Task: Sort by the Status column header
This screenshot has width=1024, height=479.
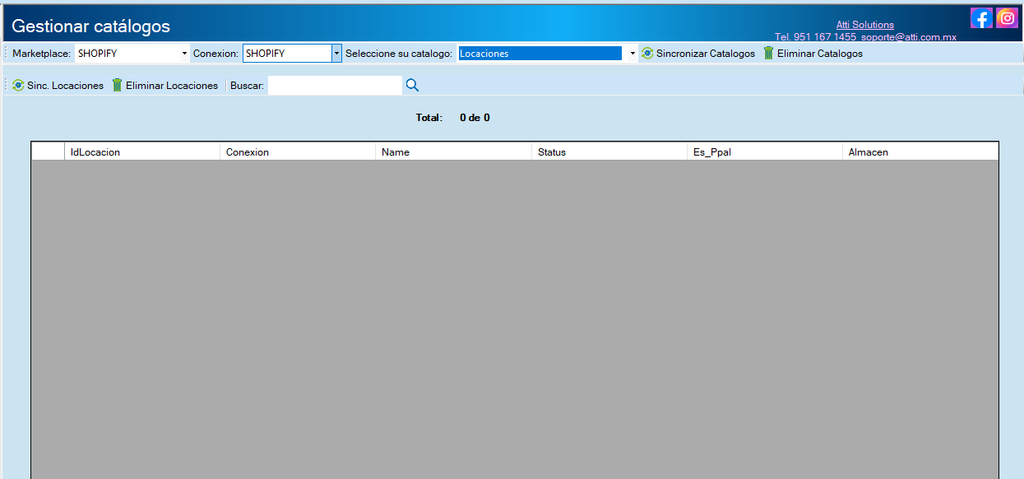Action: pos(609,152)
